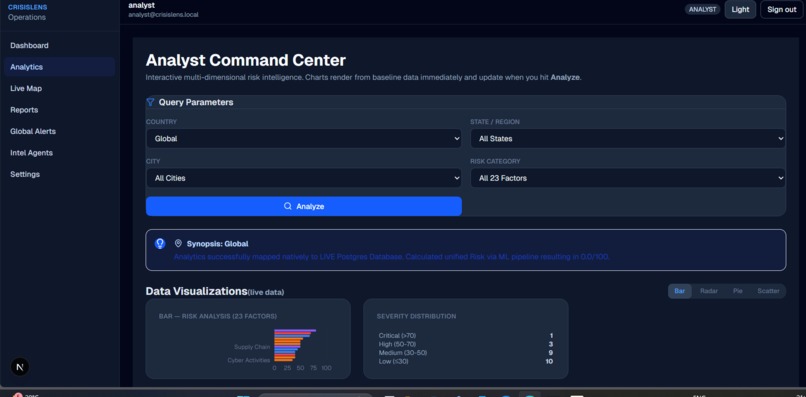Click the Medium (30-50) severity row
The image size is (806, 397).
coord(466,353)
